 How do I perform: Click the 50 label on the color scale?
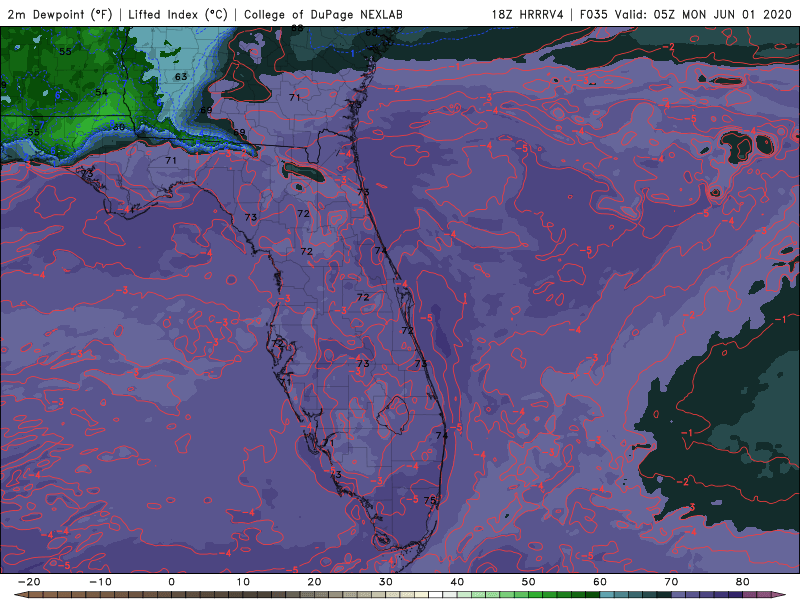(x=529, y=582)
